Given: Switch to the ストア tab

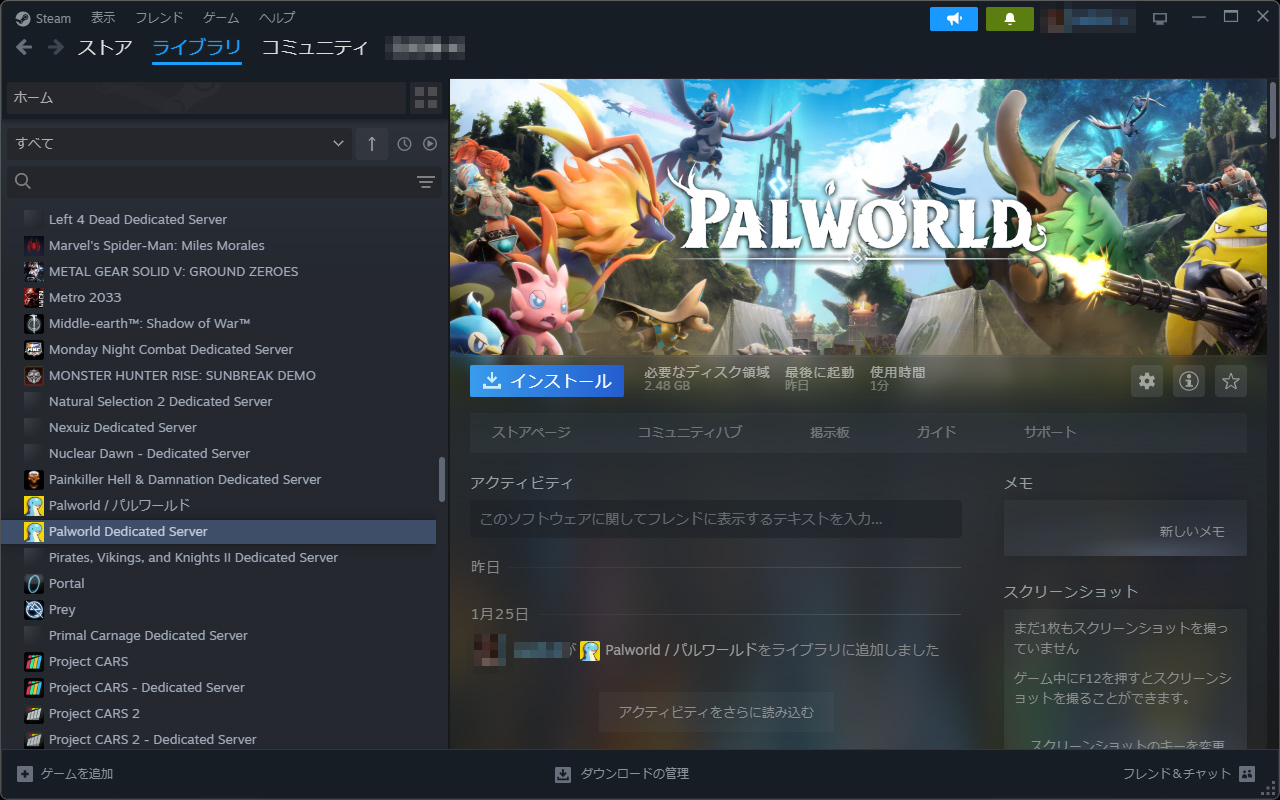Looking at the screenshot, I should pyautogui.click(x=105, y=47).
